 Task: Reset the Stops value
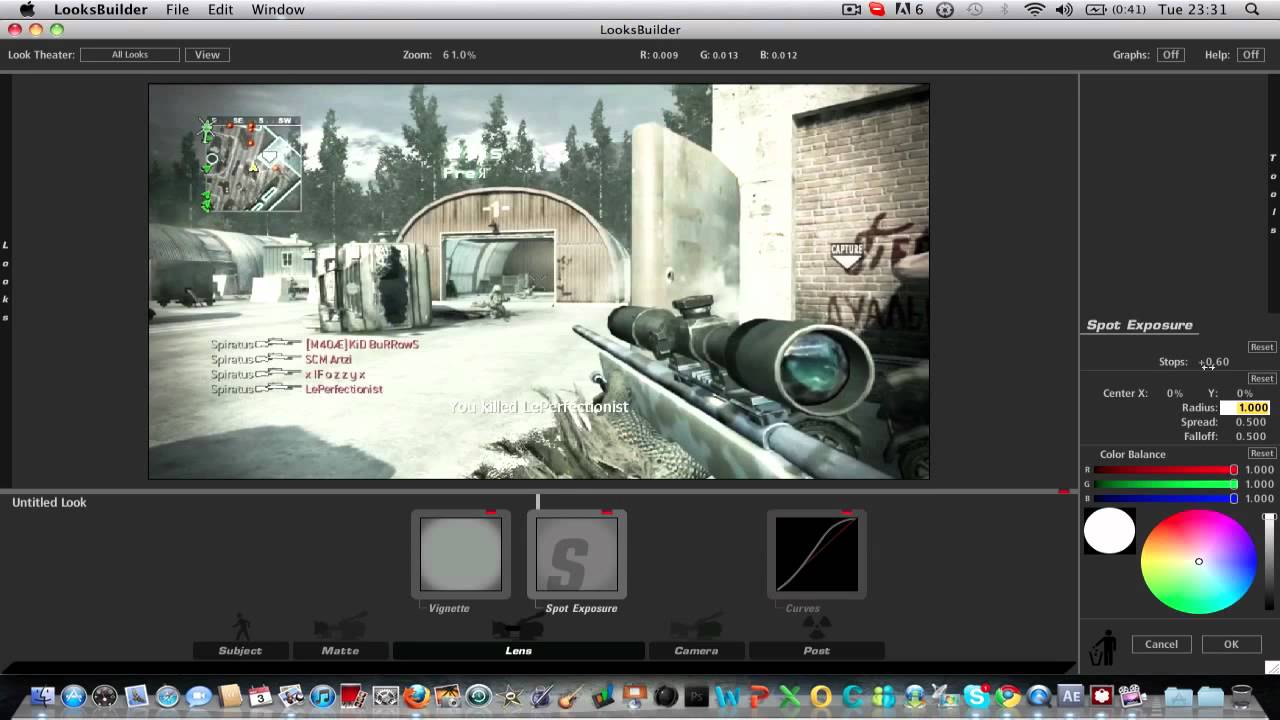[x=1262, y=347]
